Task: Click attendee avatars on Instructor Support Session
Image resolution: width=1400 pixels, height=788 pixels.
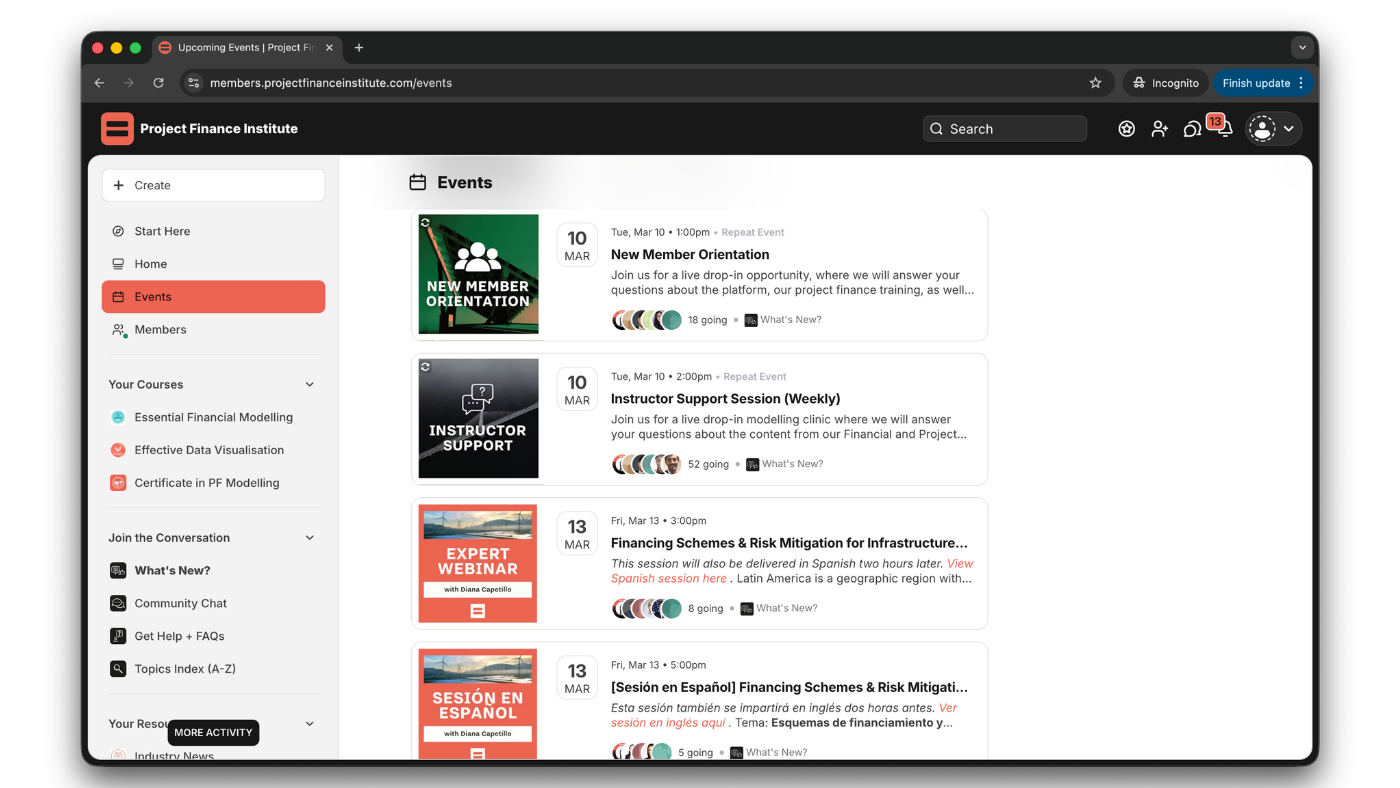Action: pos(646,464)
